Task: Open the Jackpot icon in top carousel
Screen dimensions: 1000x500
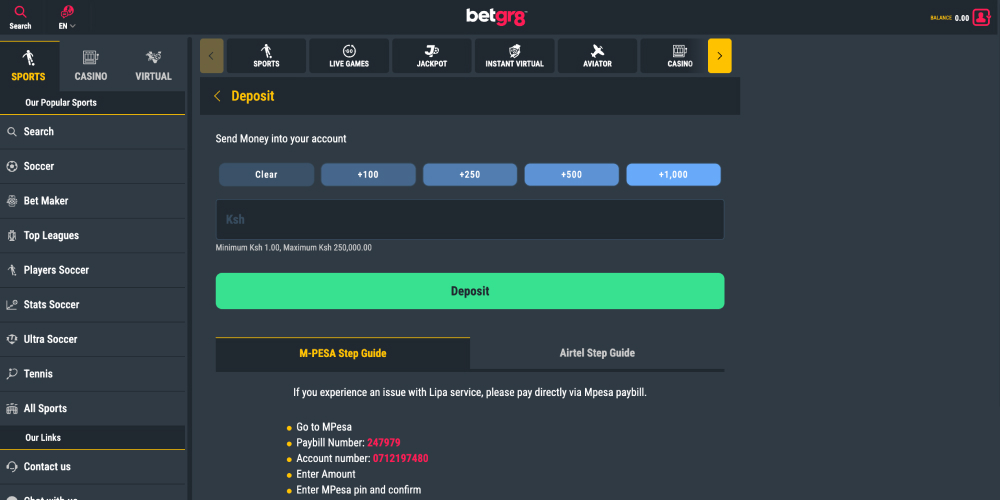Action: (x=432, y=51)
